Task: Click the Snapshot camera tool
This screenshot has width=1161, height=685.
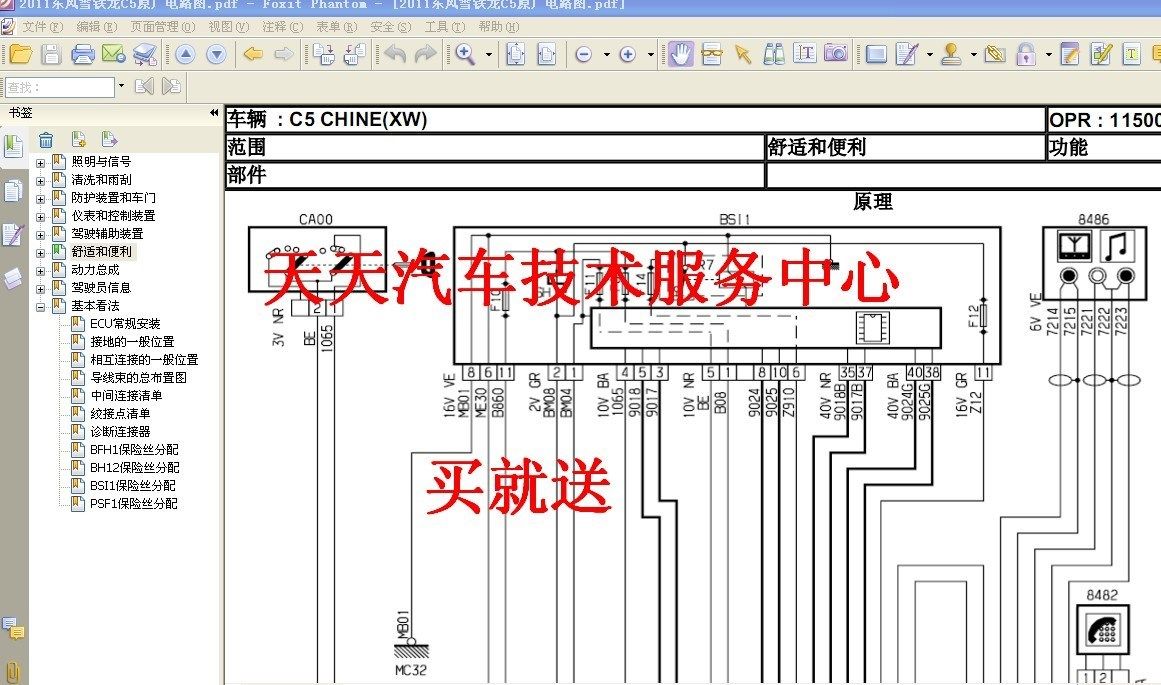Action: (x=835, y=54)
